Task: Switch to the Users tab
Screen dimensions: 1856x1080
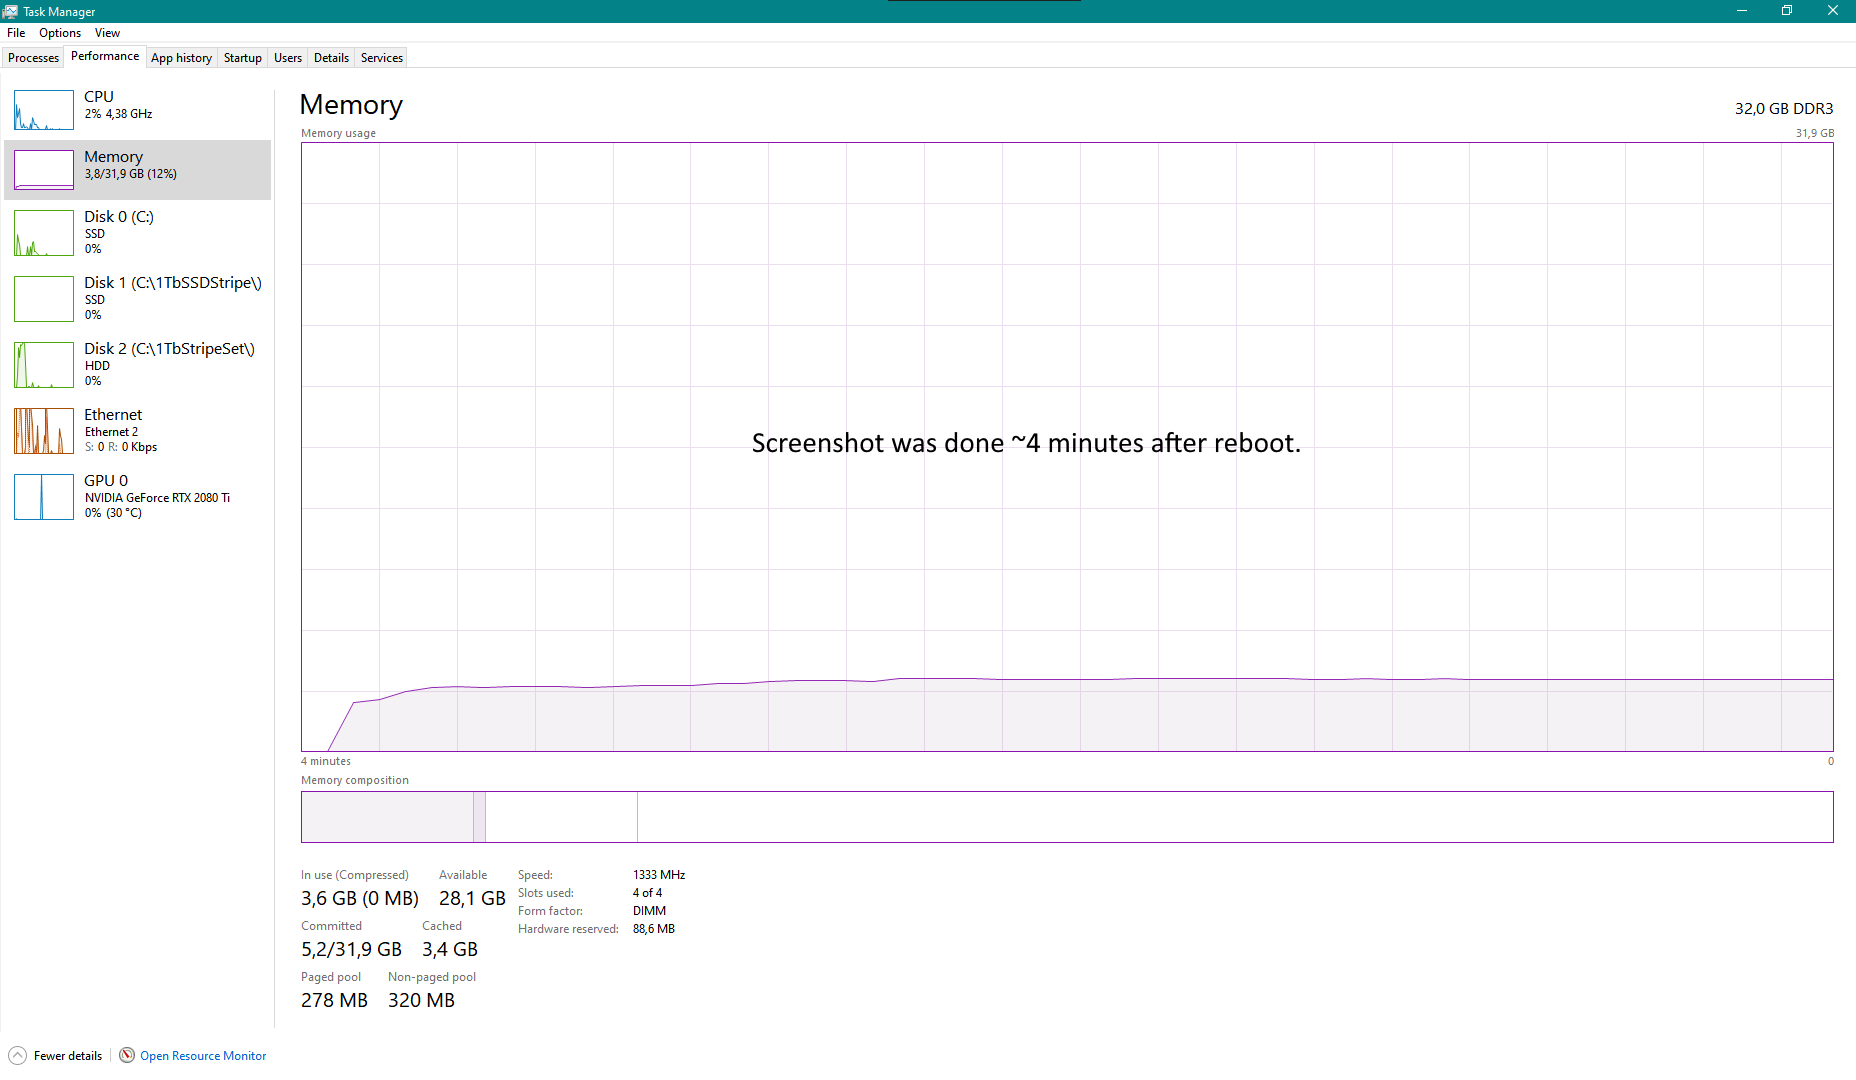Action: [287, 58]
